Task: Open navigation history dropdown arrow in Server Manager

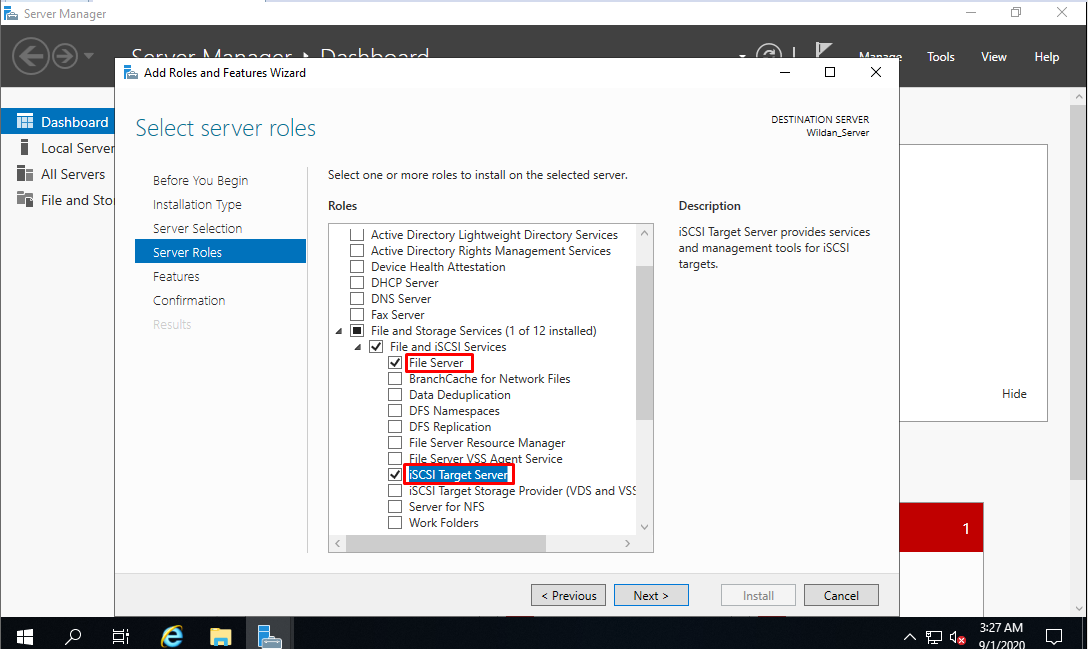Action: click(x=89, y=56)
